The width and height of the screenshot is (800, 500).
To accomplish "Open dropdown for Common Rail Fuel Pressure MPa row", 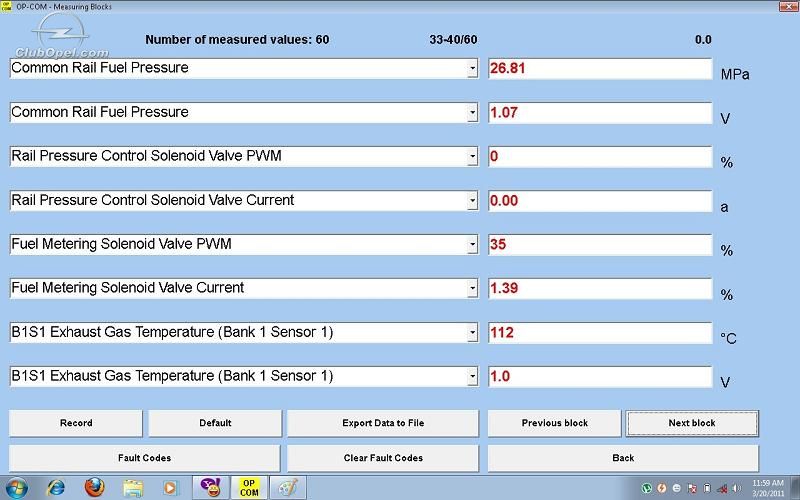I will [x=472, y=68].
